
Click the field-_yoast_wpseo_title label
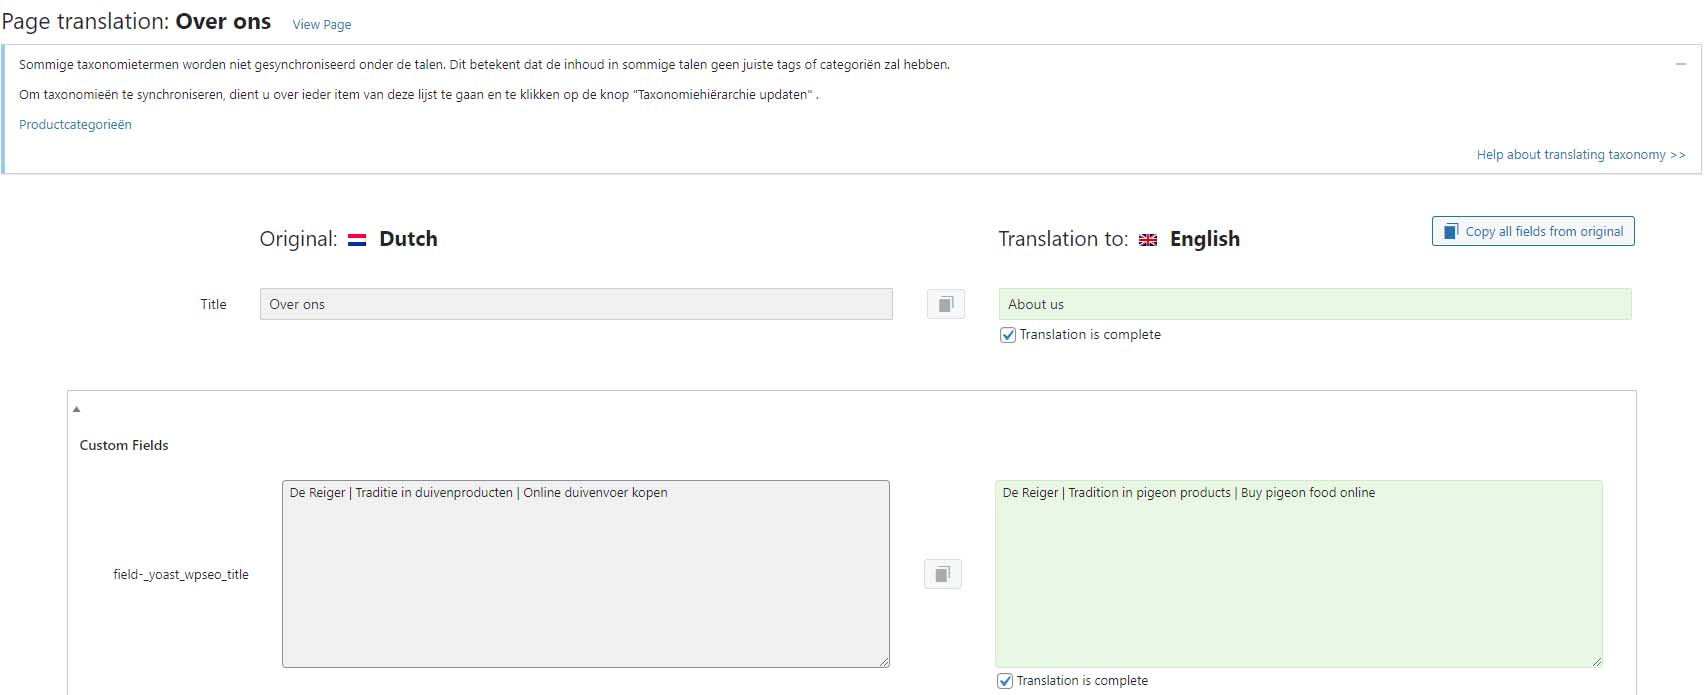coord(181,575)
